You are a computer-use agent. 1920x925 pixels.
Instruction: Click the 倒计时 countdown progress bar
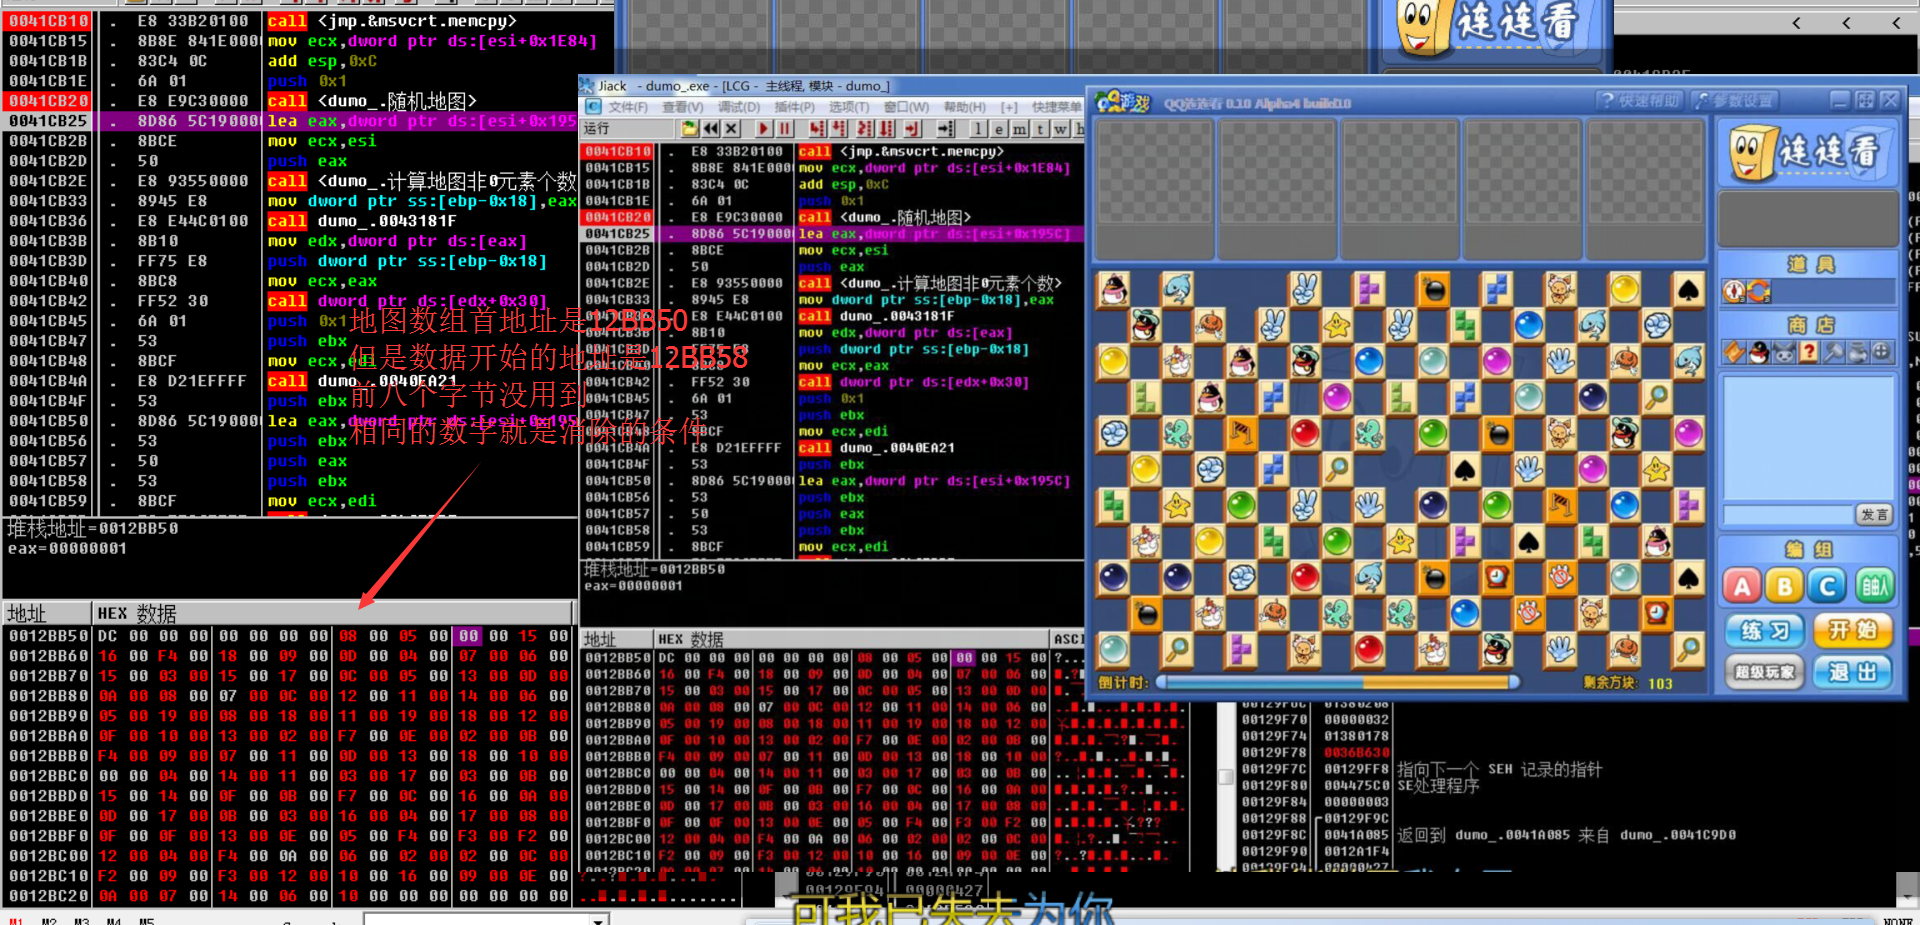[x=1338, y=683]
